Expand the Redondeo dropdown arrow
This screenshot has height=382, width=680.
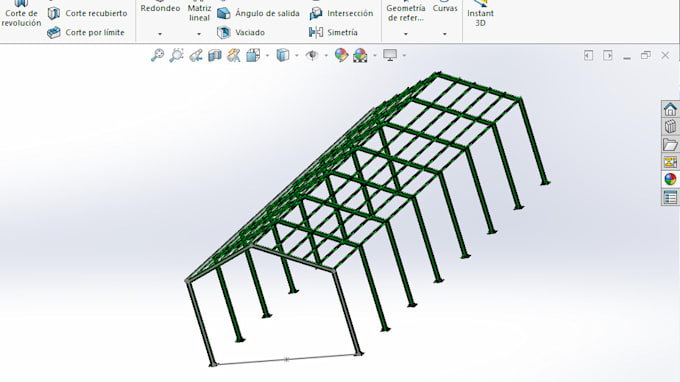click(160, 34)
